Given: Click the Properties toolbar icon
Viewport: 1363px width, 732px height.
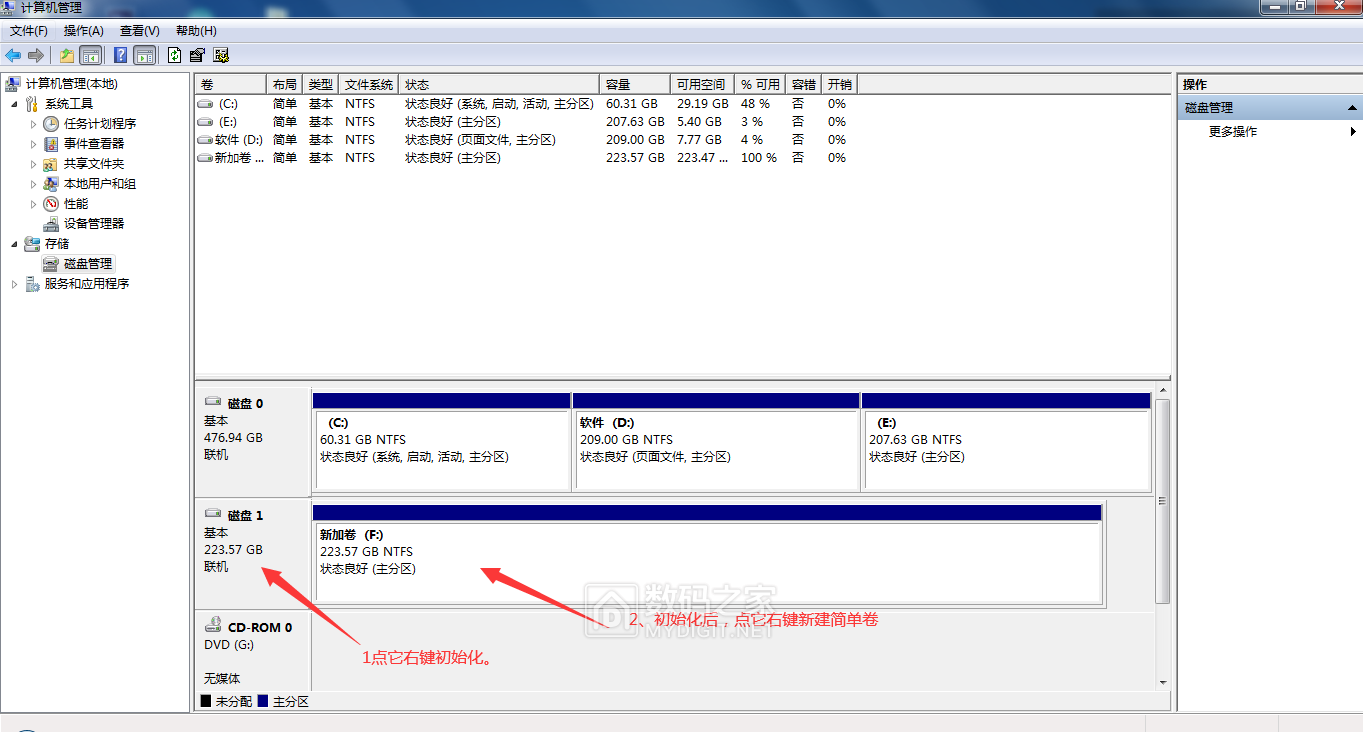Looking at the screenshot, I should [197, 55].
